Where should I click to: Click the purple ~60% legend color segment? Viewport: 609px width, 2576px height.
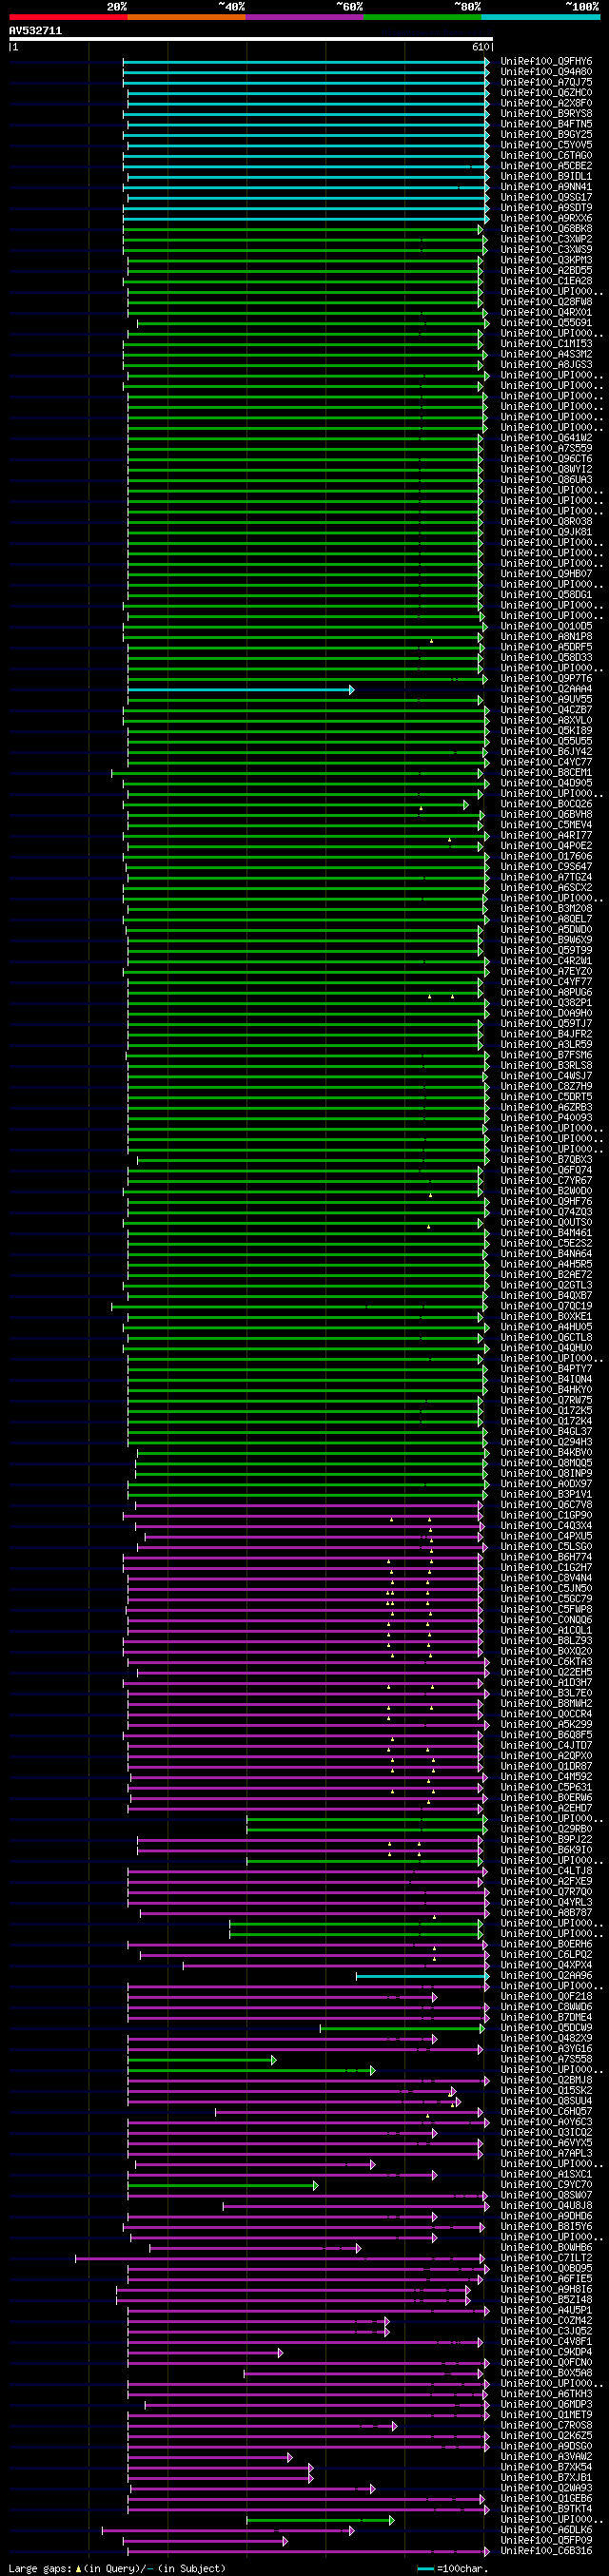coord(304,17)
